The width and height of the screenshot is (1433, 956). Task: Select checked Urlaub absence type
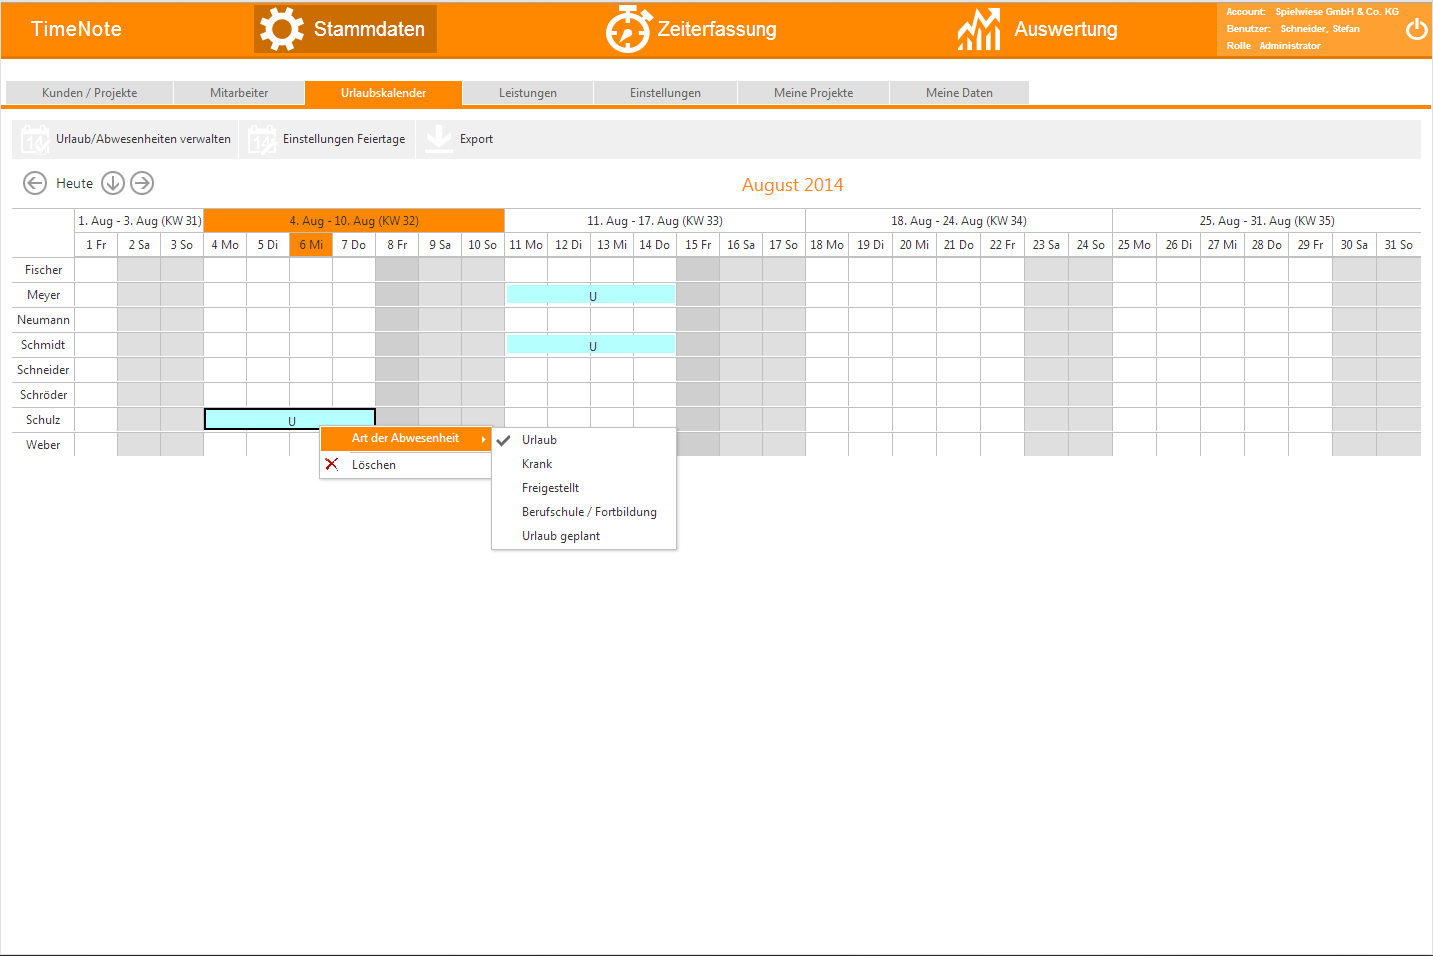539,440
